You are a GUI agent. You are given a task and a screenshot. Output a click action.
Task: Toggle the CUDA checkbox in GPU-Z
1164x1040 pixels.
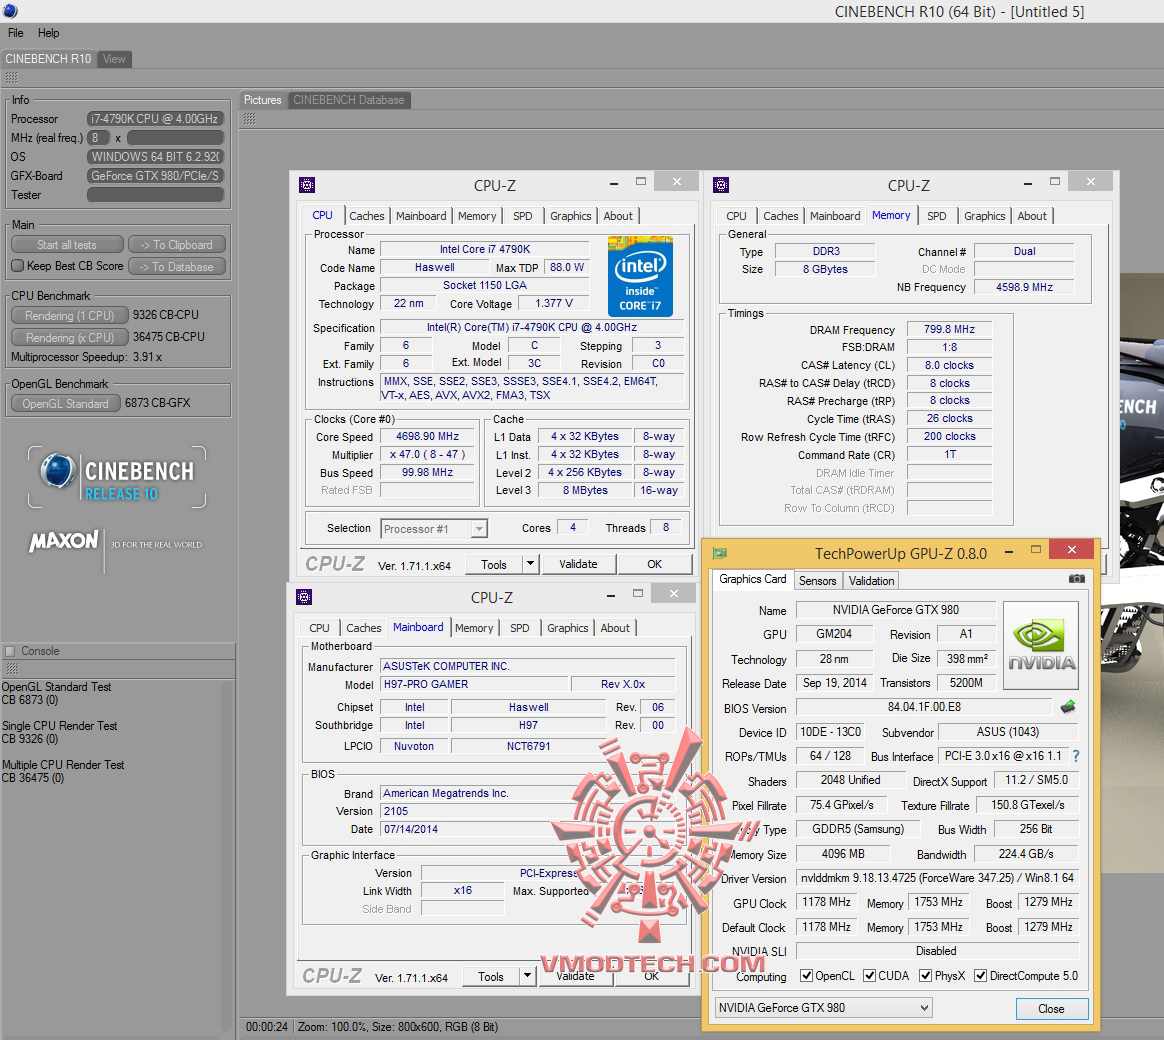tap(870, 976)
